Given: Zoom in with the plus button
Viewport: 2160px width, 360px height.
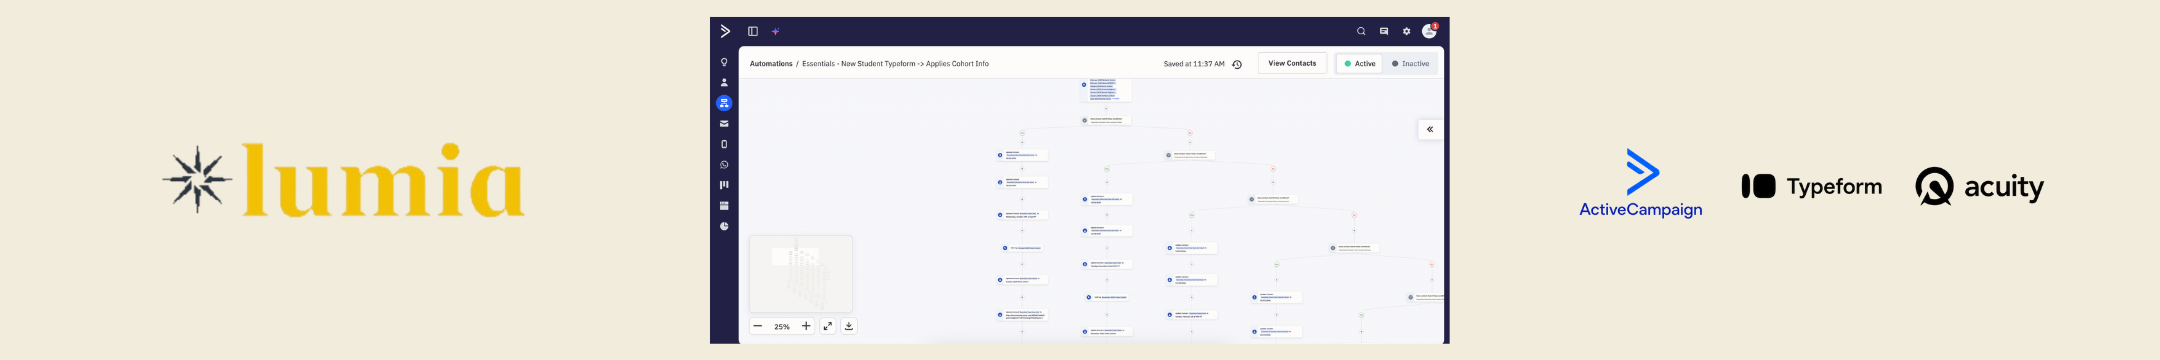Looking at the screenshot, I should 806,326.
